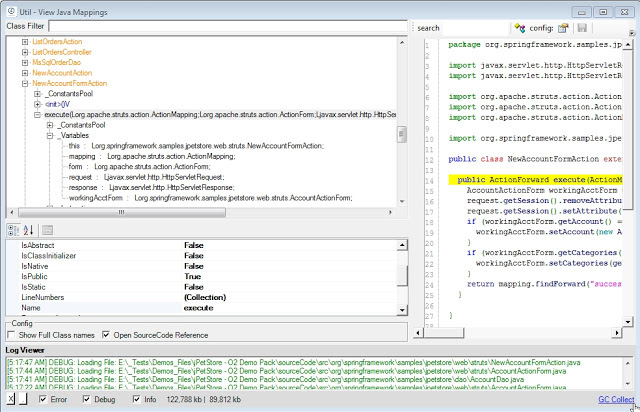Select the workingAcctForm variable entry
The width and height of the screenshot is (640, 412).
[x=96, y=198]
